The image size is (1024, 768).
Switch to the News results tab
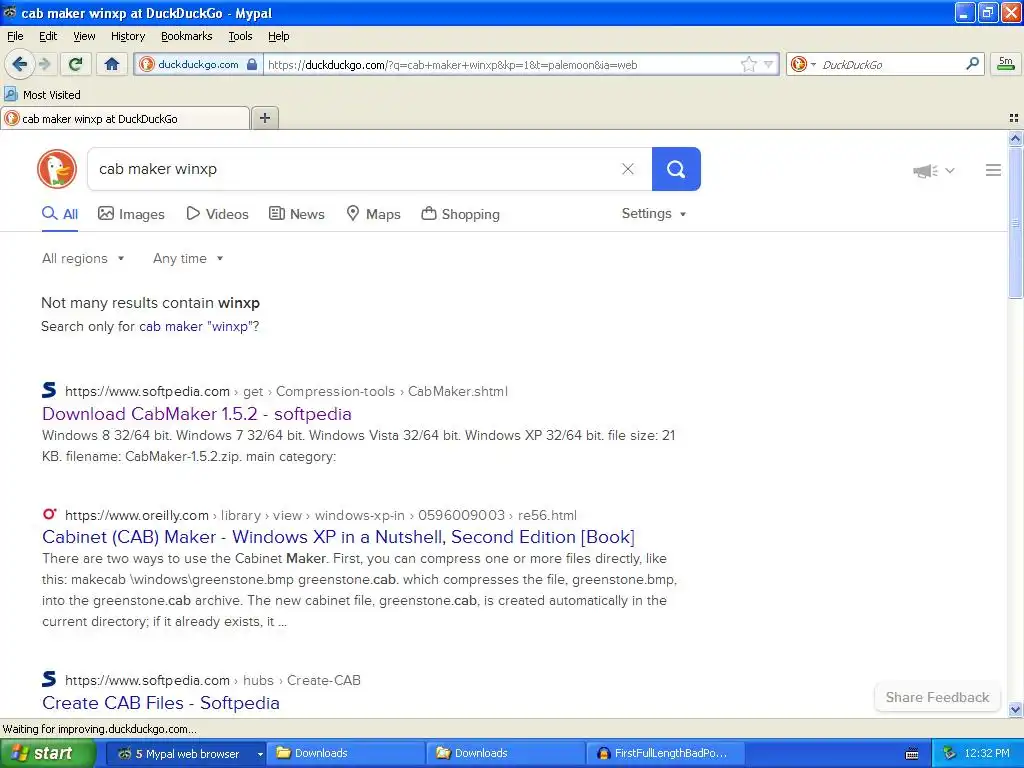[x=297, y=214]
